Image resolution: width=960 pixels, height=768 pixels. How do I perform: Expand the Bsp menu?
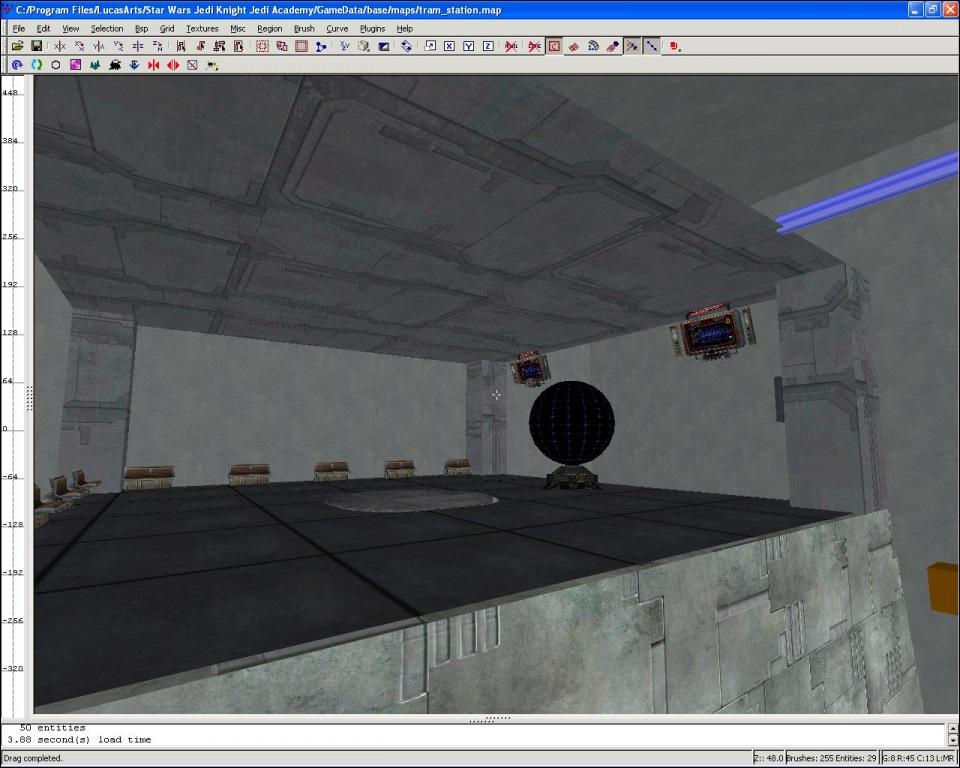pyautogui.click(x=141, y=29)
